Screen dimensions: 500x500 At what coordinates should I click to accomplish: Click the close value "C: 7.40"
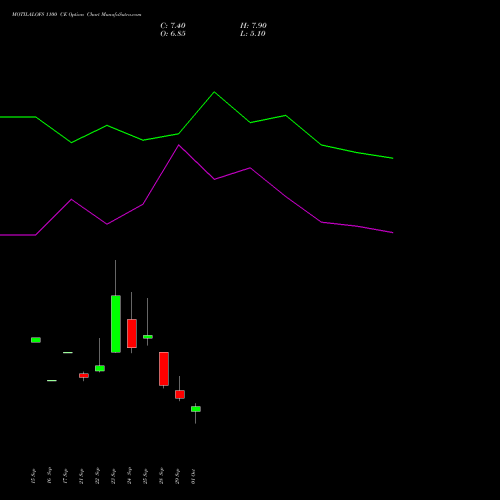click(x=173, y=26)
